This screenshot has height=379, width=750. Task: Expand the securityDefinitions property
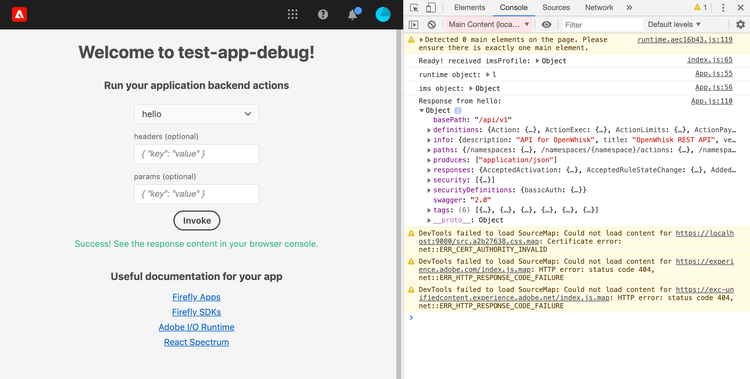click(x=429, y=190)
